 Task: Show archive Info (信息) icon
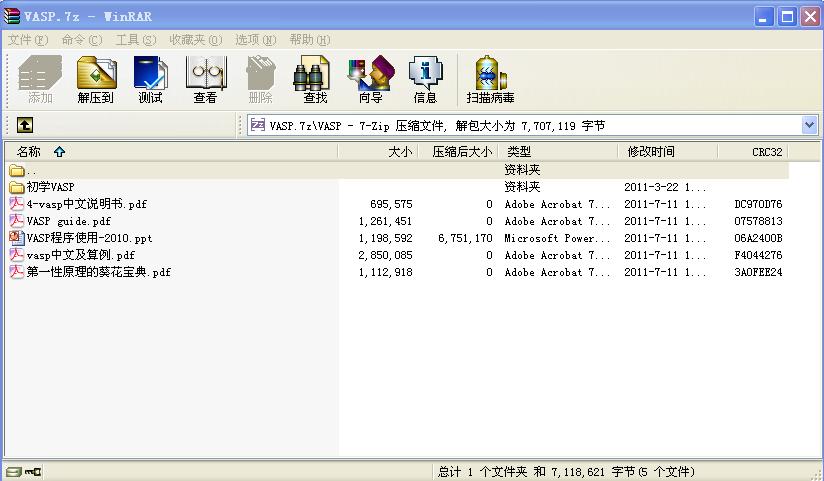point(425,79)
